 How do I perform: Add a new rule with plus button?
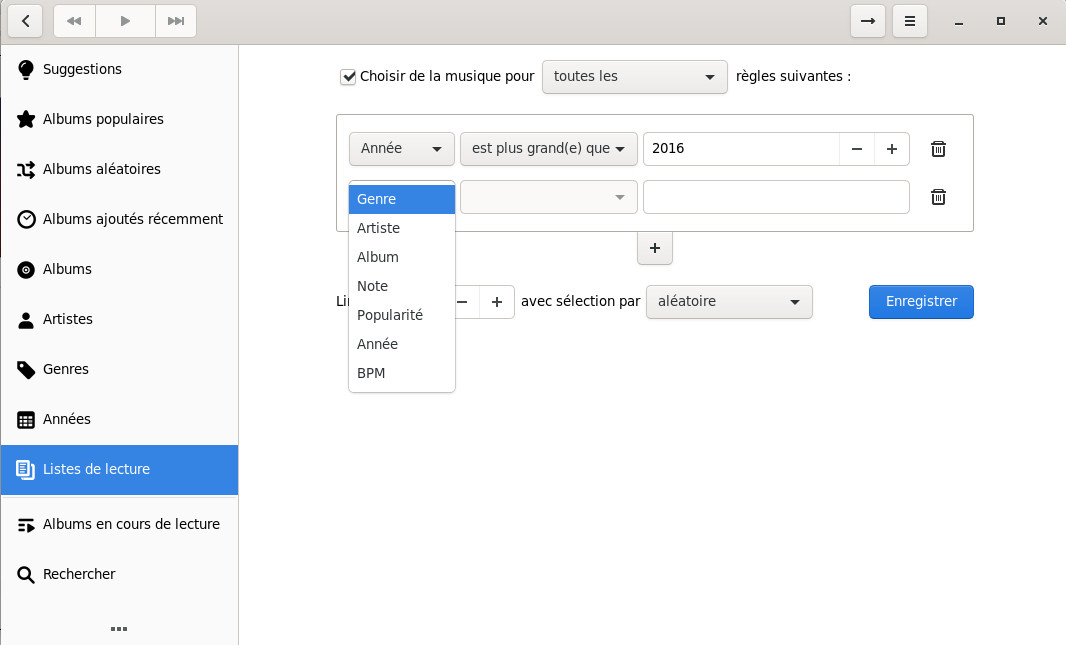tap(654, 248)
